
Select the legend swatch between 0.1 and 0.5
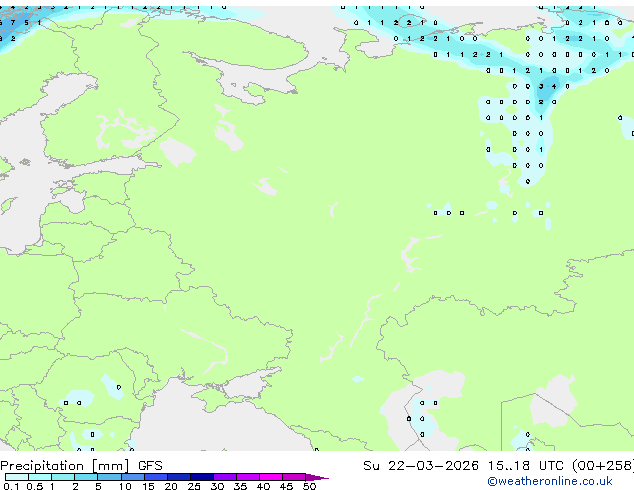pos(17,477)
